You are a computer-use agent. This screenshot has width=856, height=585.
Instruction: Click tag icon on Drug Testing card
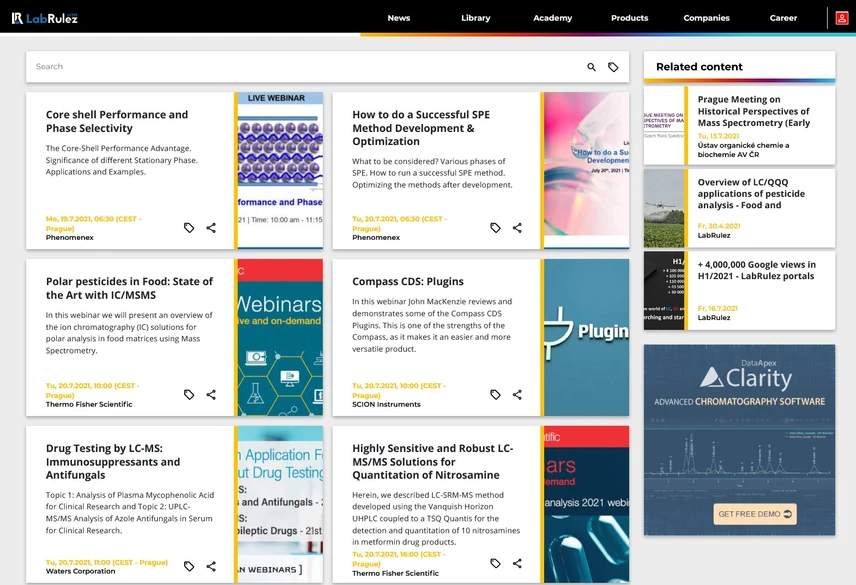189,566
